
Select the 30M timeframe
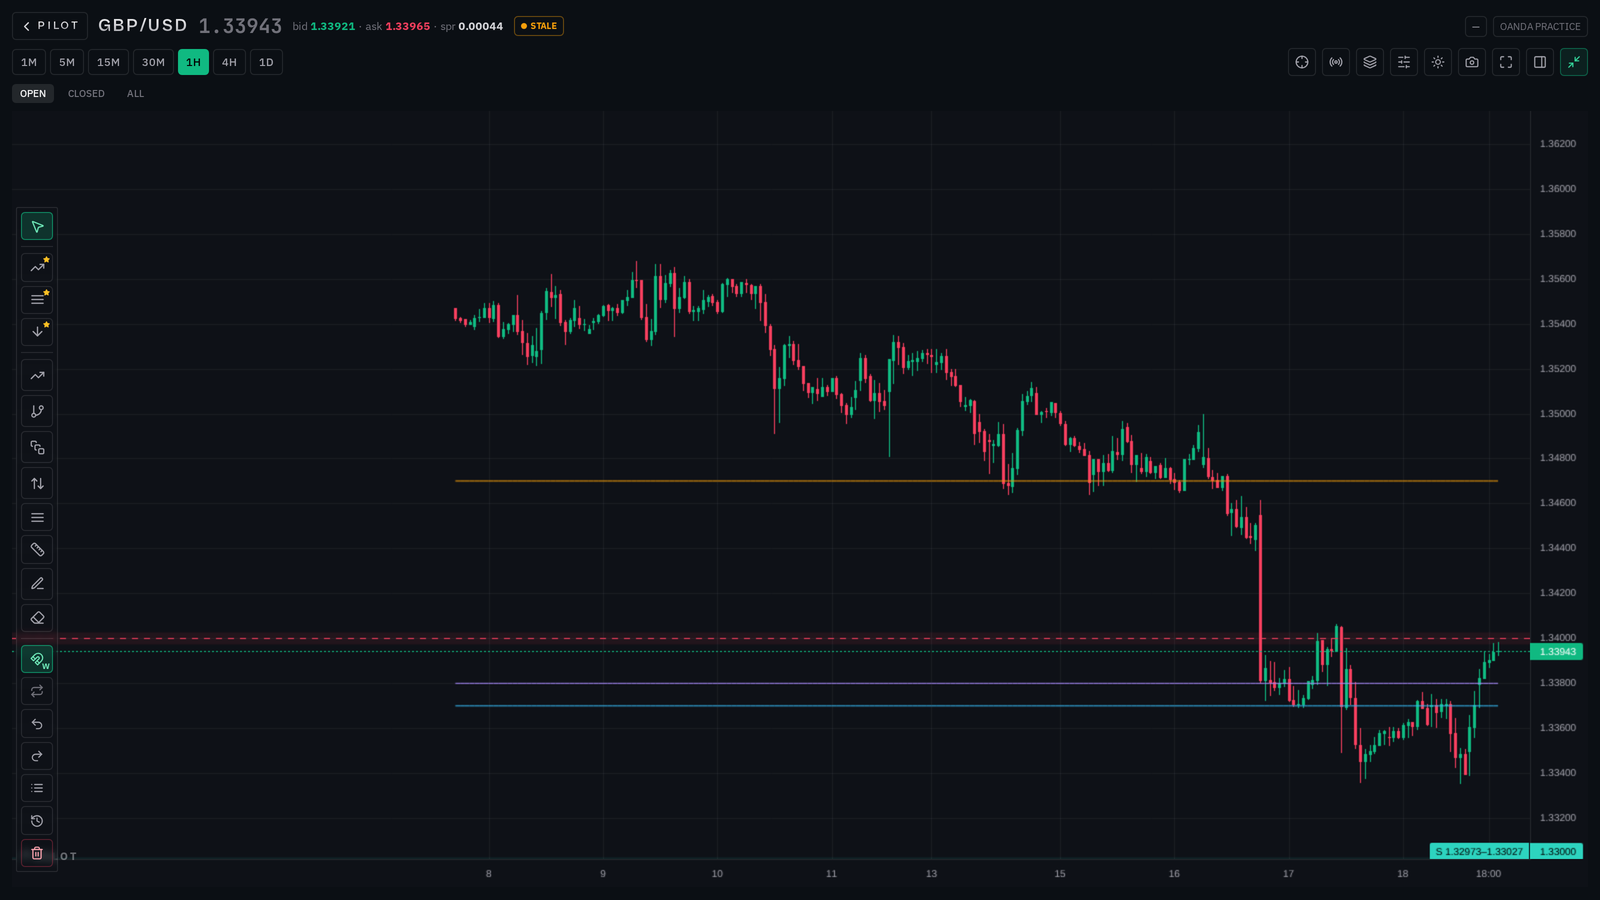(153, 62)
